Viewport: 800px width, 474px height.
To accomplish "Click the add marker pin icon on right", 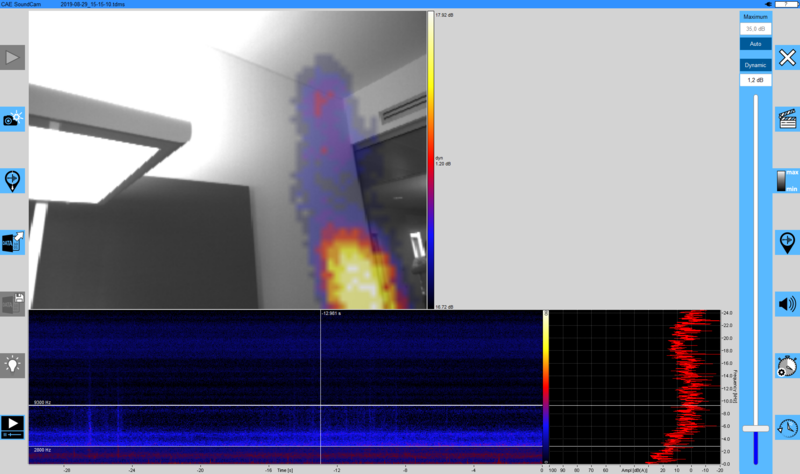I will 787,242.
